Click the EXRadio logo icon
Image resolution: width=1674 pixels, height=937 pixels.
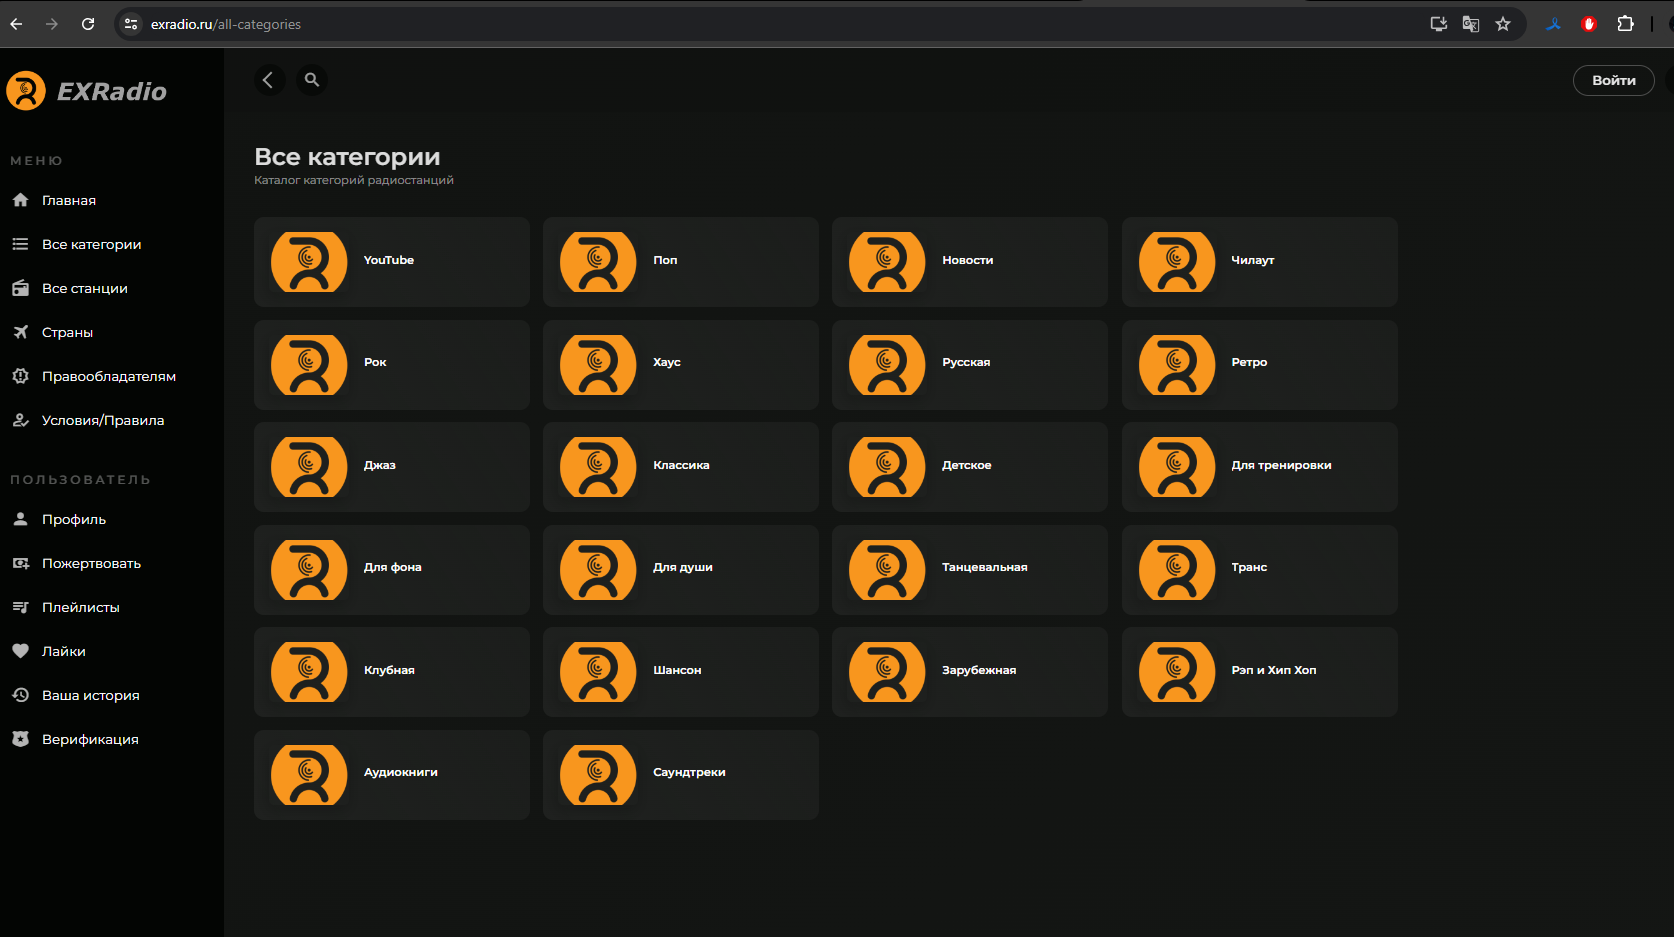26,91
